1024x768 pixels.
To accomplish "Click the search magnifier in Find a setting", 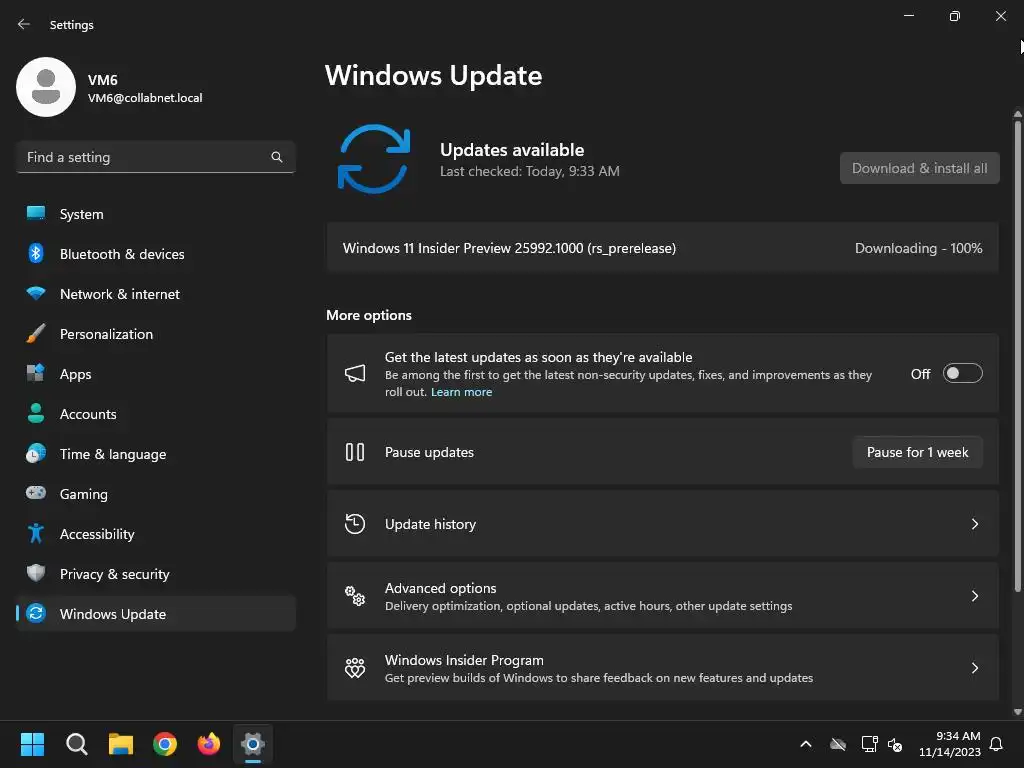I will 277,157.
